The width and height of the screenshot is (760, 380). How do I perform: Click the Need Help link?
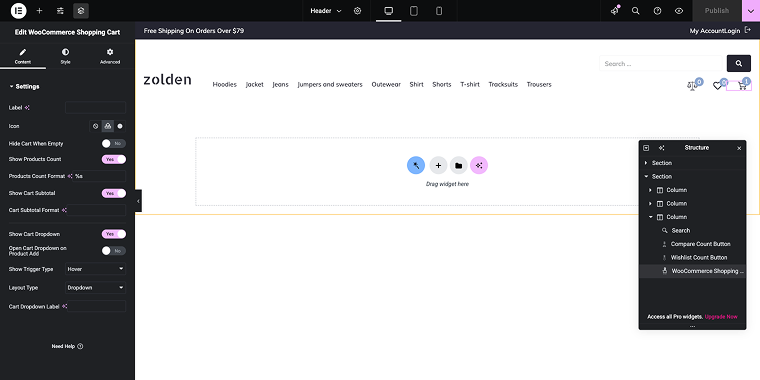click(x=67, y=347)
